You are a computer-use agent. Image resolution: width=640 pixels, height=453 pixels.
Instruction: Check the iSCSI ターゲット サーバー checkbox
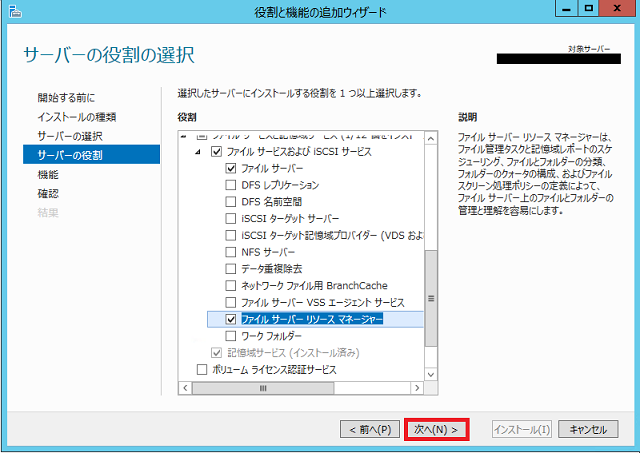click(x=232, y=218)
